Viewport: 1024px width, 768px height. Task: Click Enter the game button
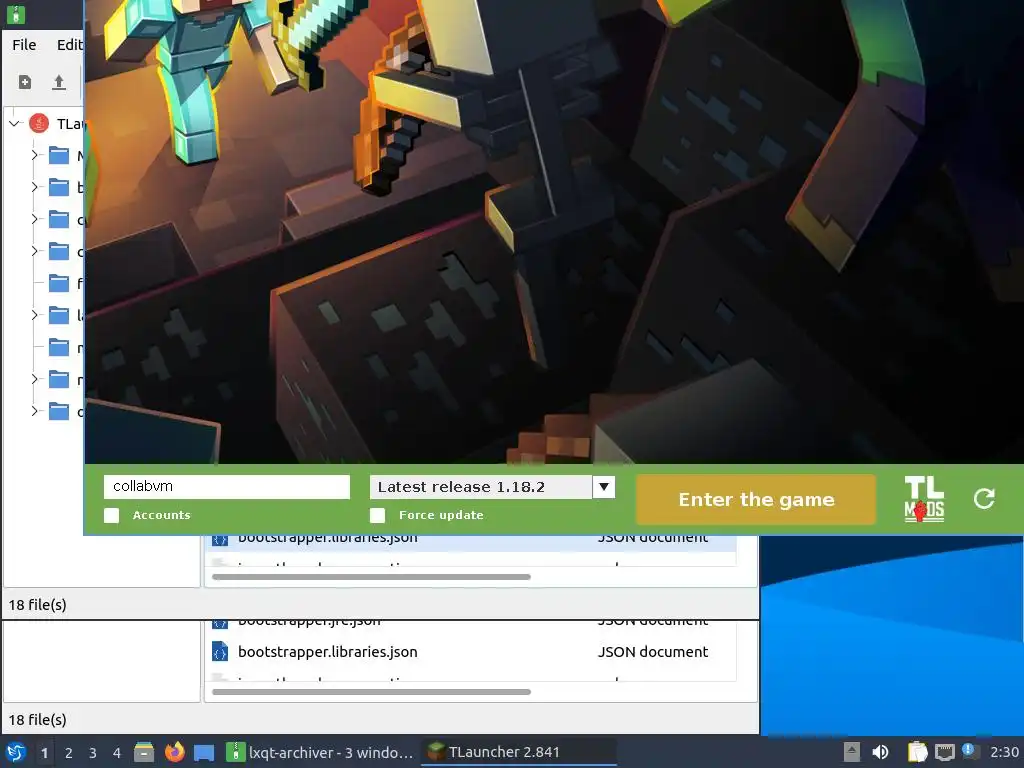(x=756, y=500)
